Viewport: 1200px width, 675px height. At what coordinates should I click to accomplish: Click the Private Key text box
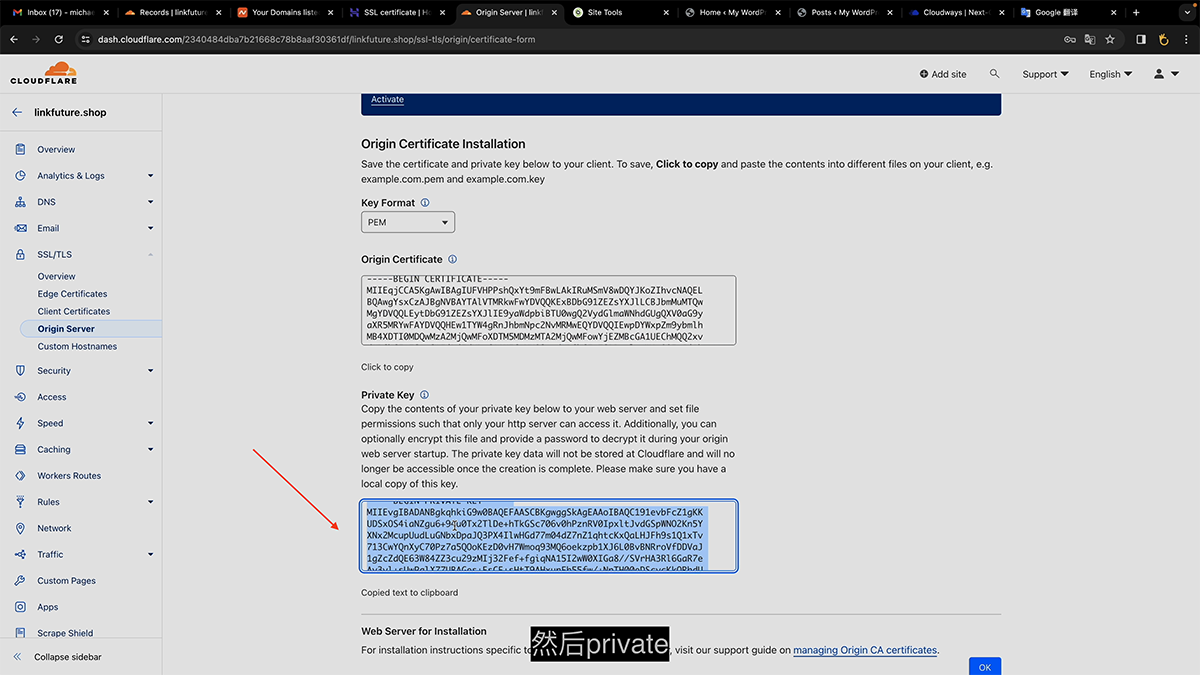(548, 536)
